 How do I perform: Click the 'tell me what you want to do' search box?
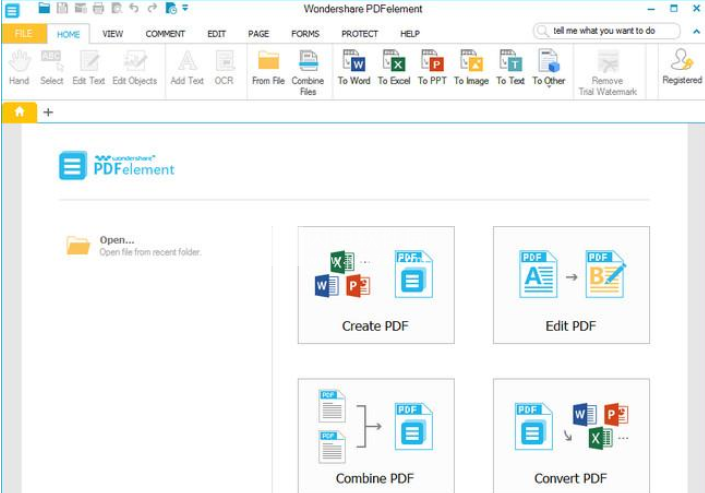607,31
